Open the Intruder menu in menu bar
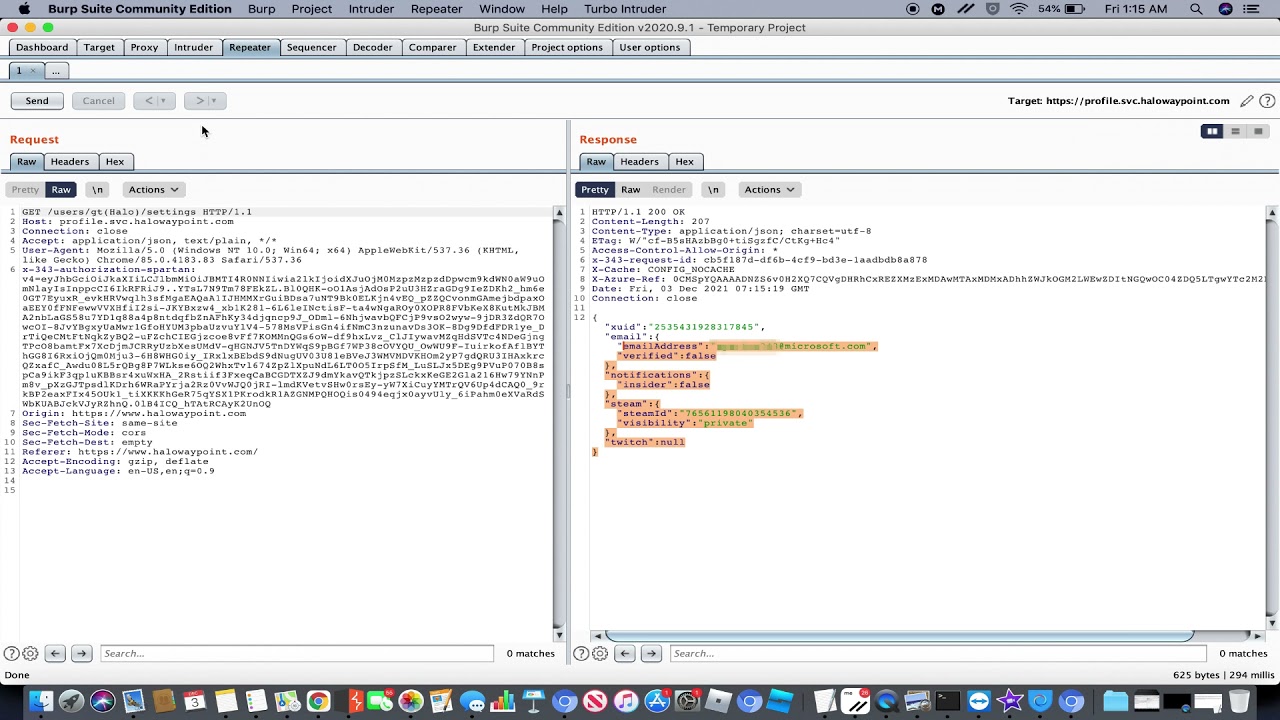The height and width of the screenshot is (720, 1280). pyautogui.click(x=371, y=9)
